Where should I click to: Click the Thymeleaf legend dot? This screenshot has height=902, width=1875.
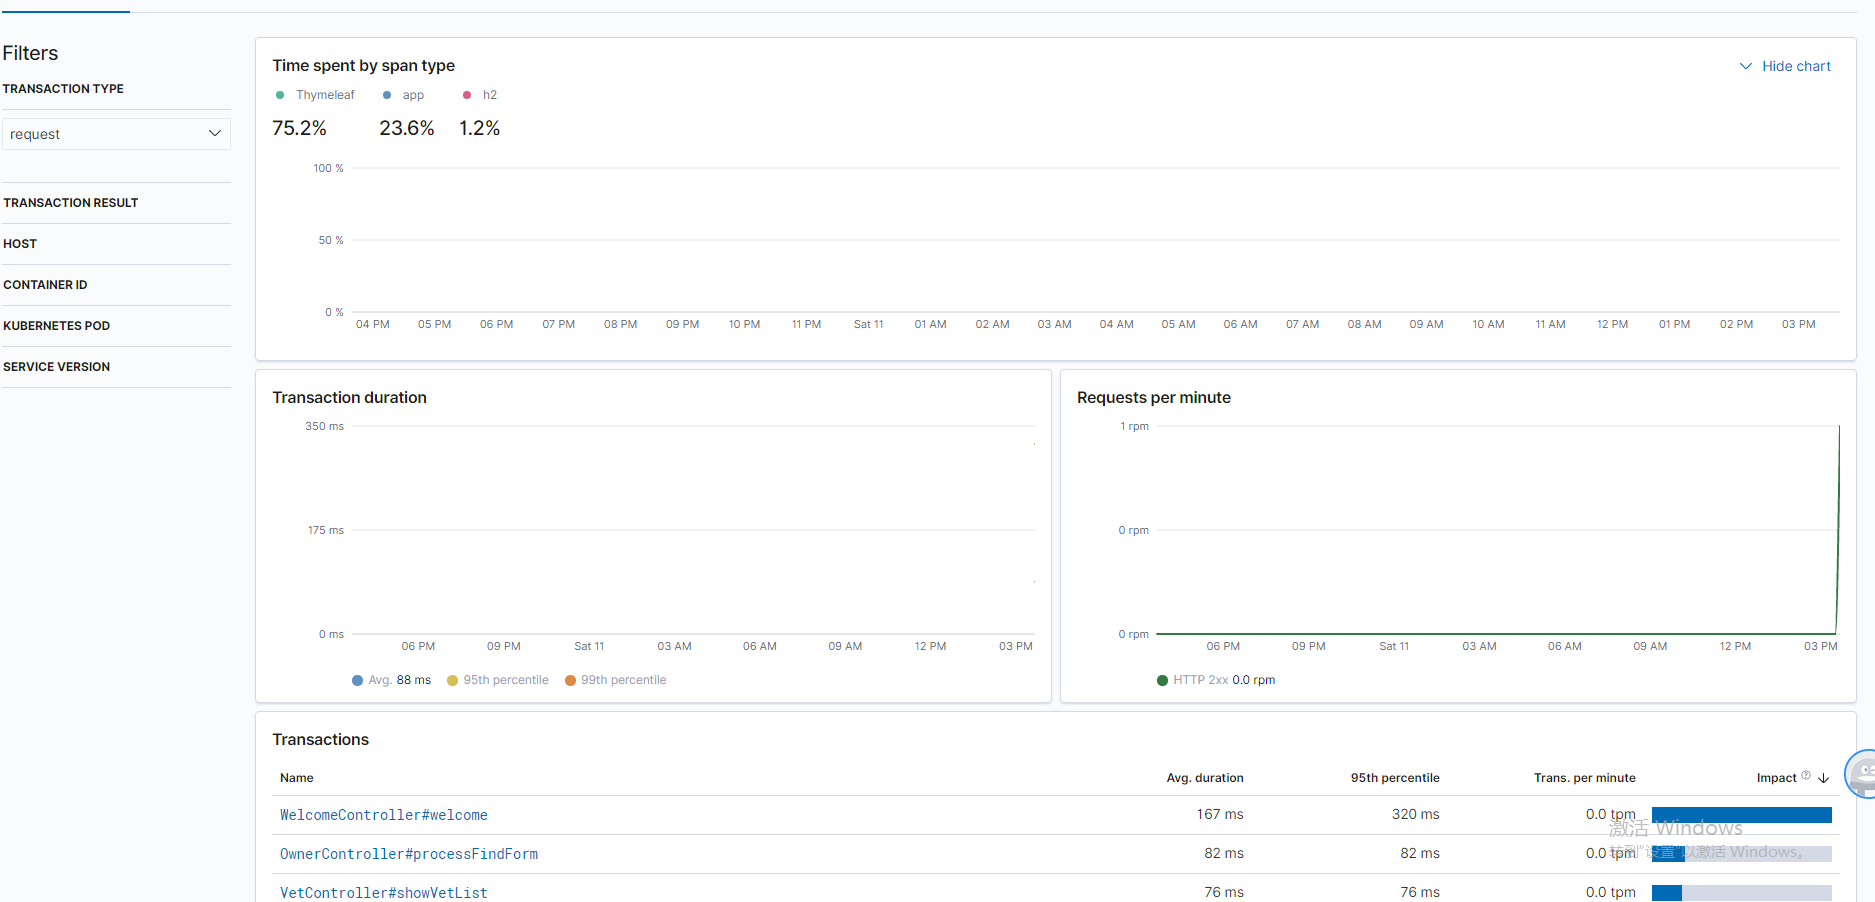point(279,94)
